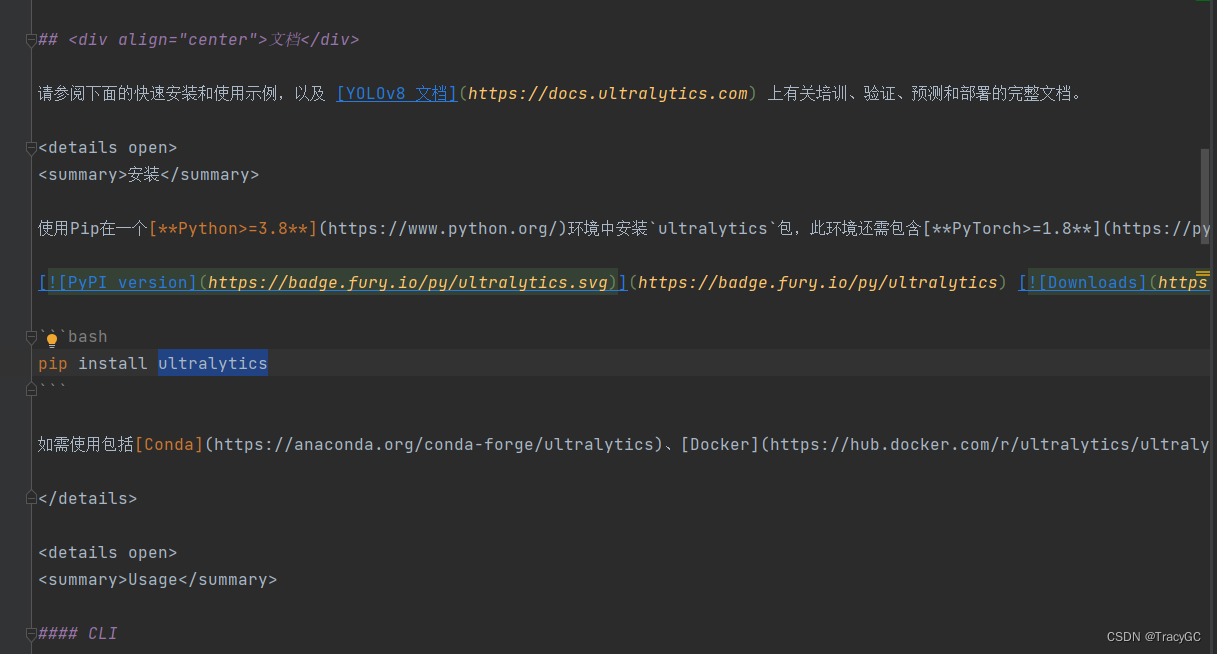Click the details open tag above the Usage summary

pyautogui.click(x=108, y=553)
